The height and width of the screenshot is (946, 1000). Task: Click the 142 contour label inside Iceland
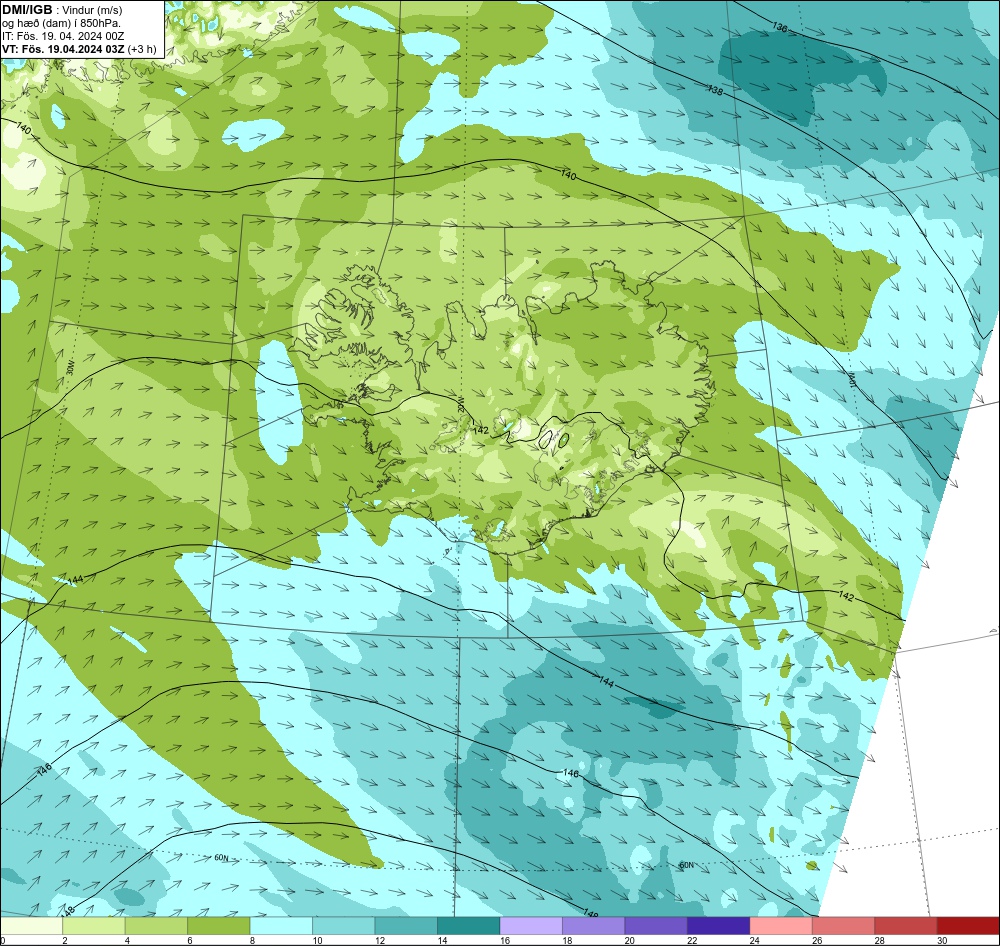pos(481,431)
